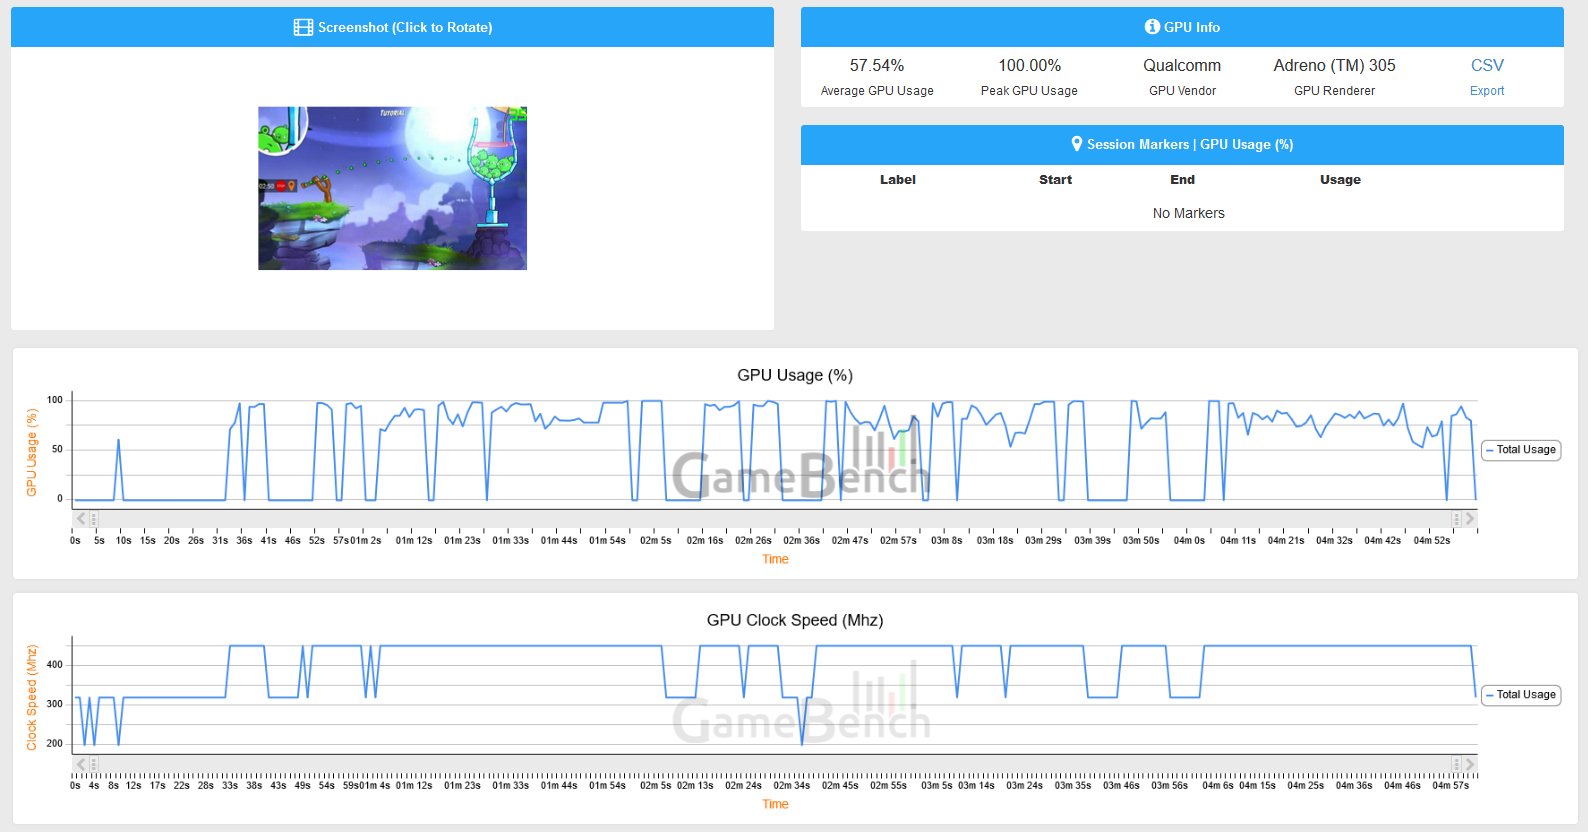
Task: Click the CSV export link
Action: pyautogui.click(x=1487, y=65)
